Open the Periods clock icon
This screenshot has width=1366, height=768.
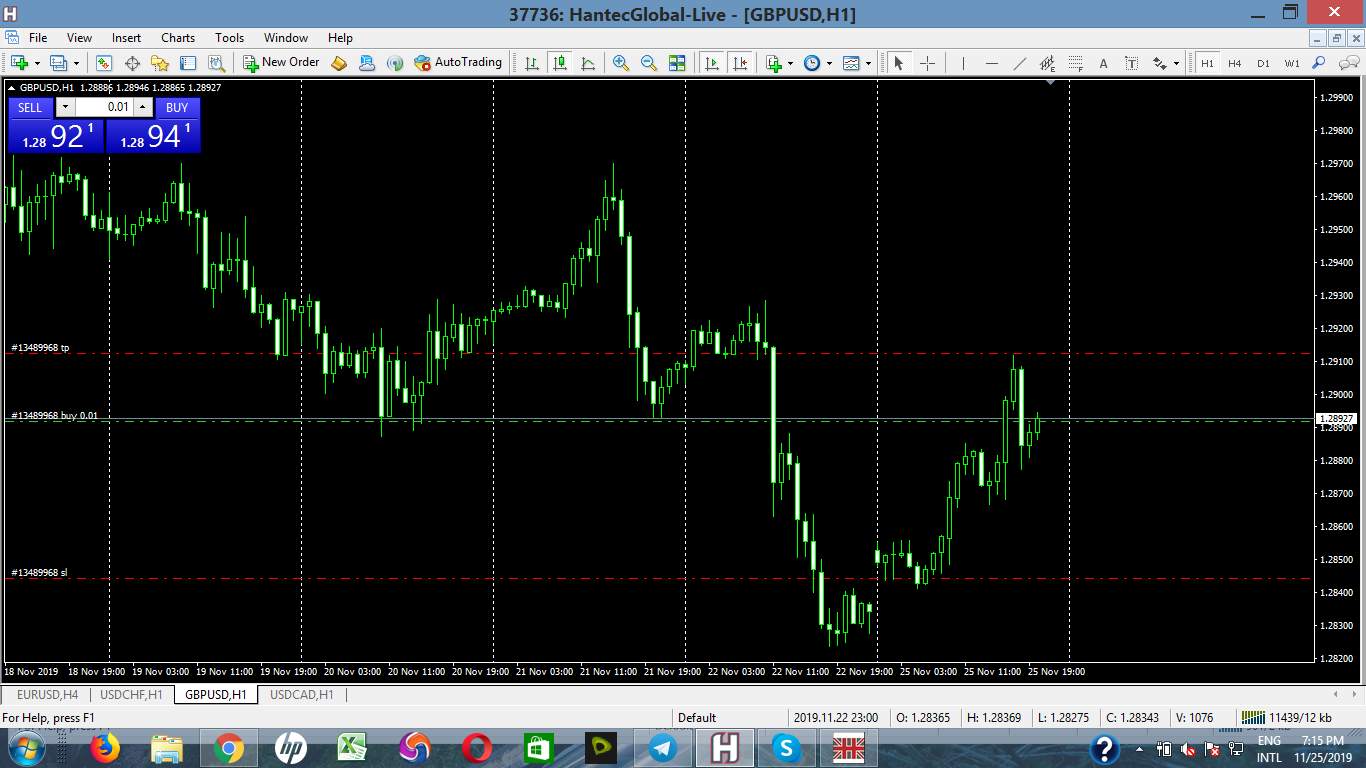coord(812,63)
